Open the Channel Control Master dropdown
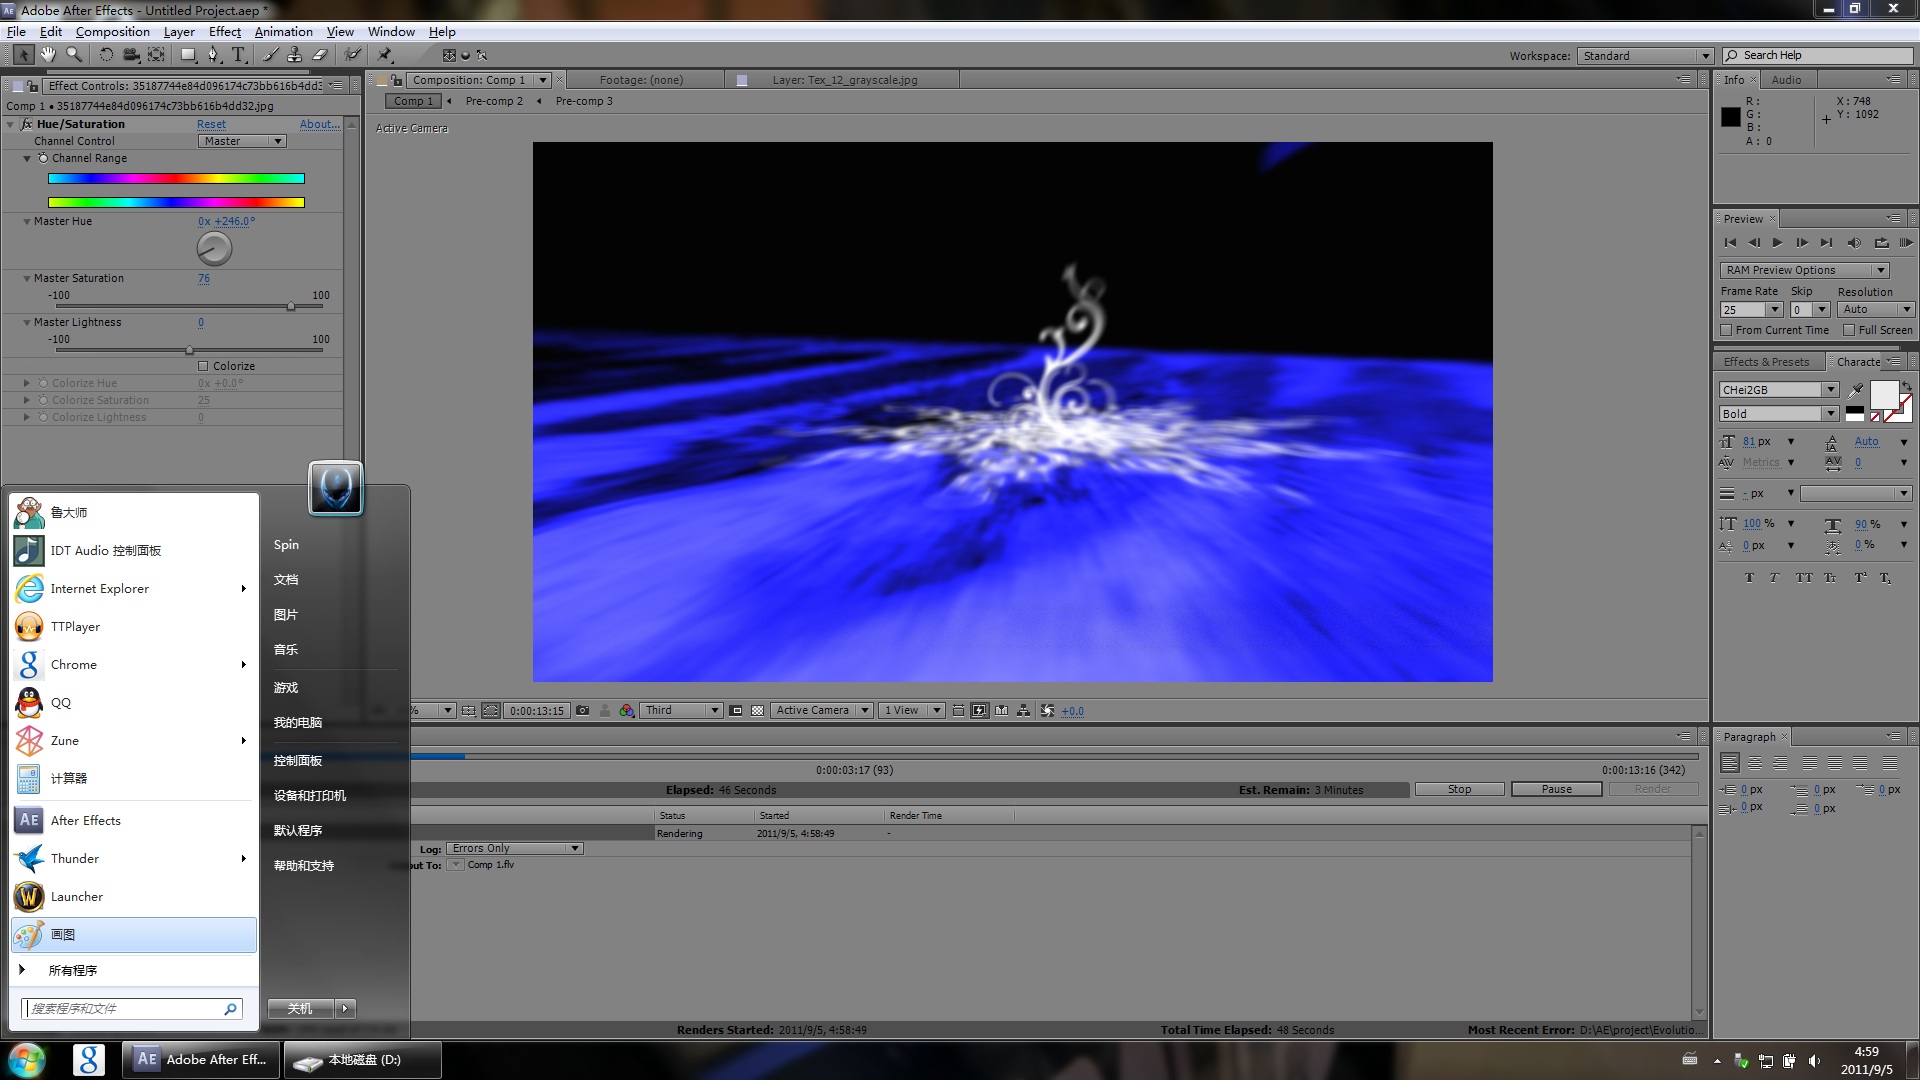Image resolution: width=1920 pixels, height=1080 pixels. 243,141
